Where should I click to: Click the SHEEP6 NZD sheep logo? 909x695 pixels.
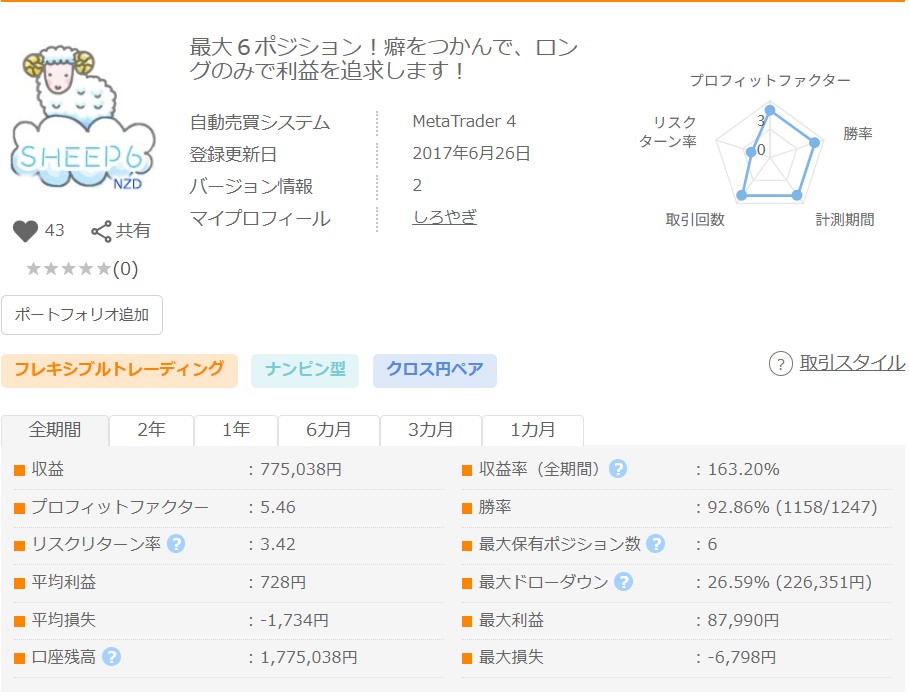[82, 118]
